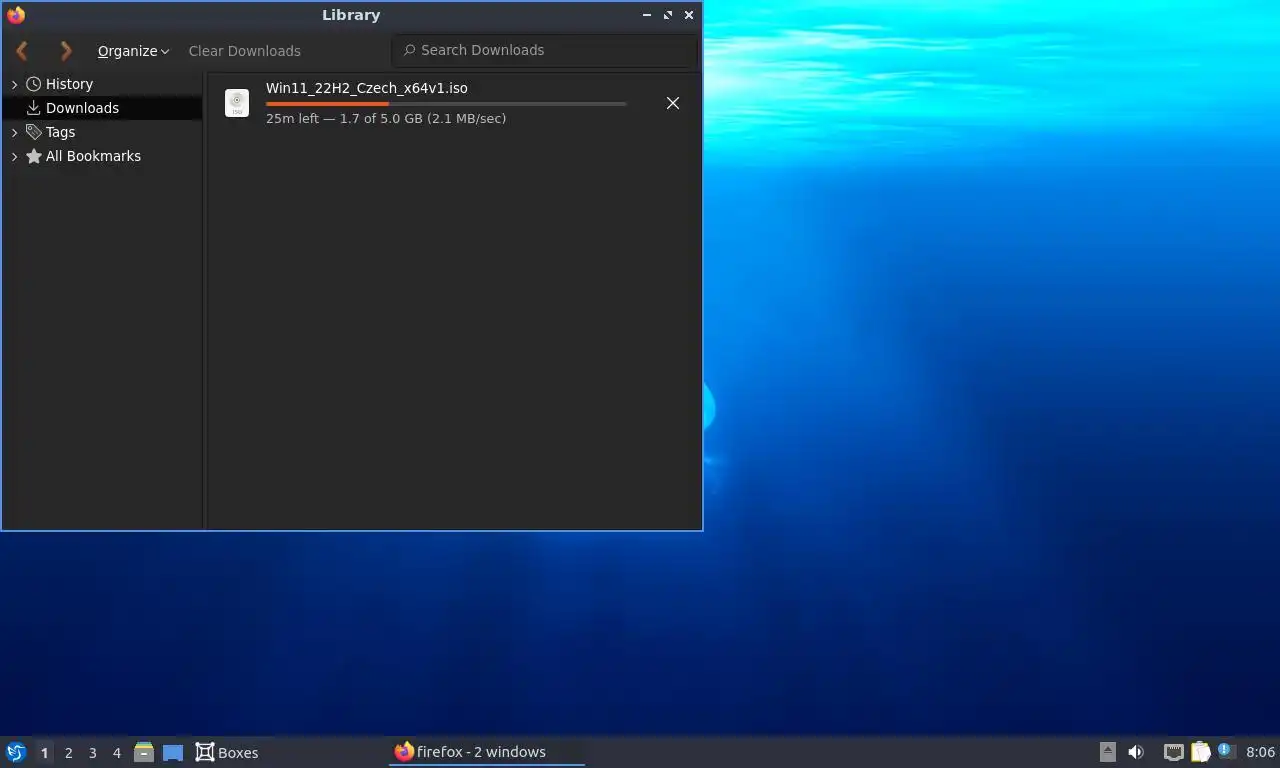This screenshot has height=768, width=1280.
Task: Focus the Search Downloads field
Action: (544, 50)
